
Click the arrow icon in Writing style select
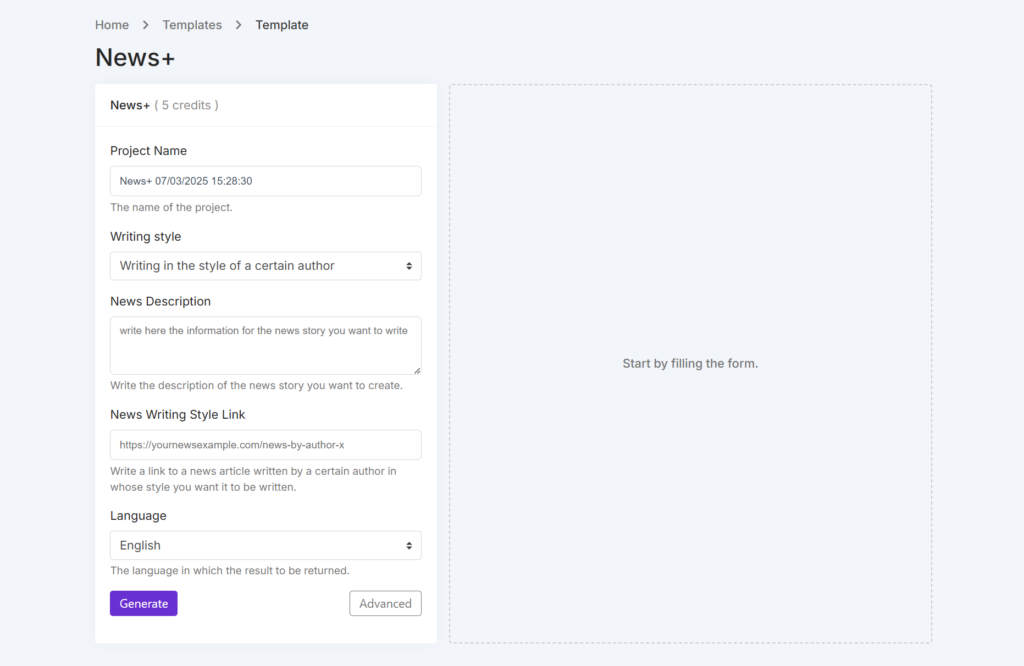tap(409, 266)
